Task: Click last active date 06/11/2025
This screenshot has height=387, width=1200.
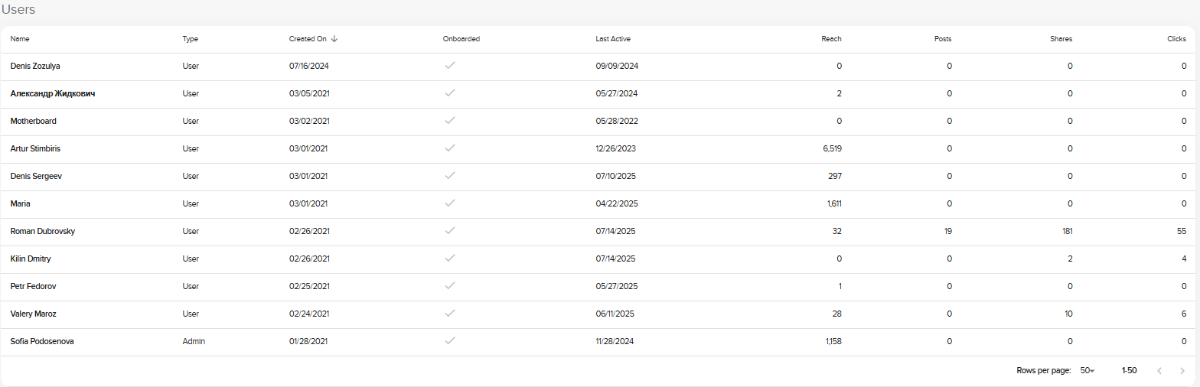Action: click(x=616, y=313)
